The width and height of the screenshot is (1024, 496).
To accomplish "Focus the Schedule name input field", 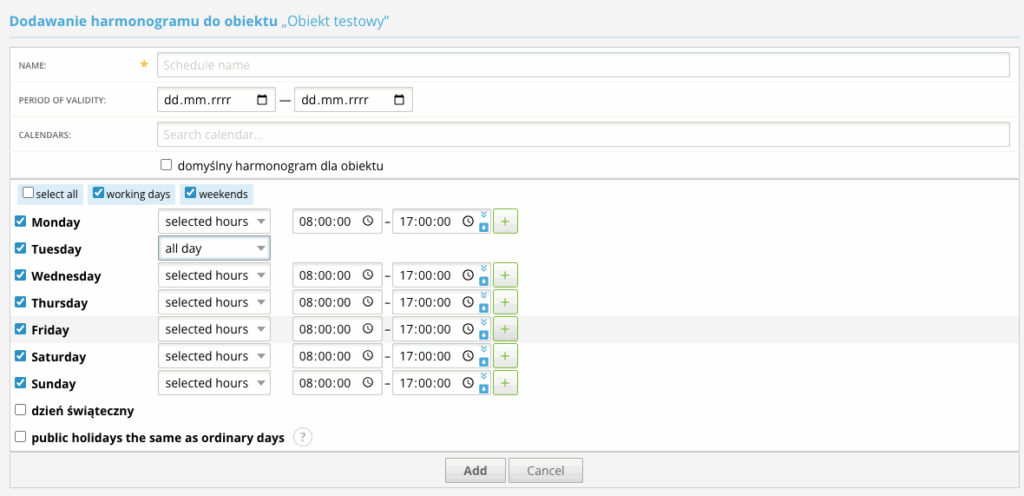I will [x=582, y=65].
